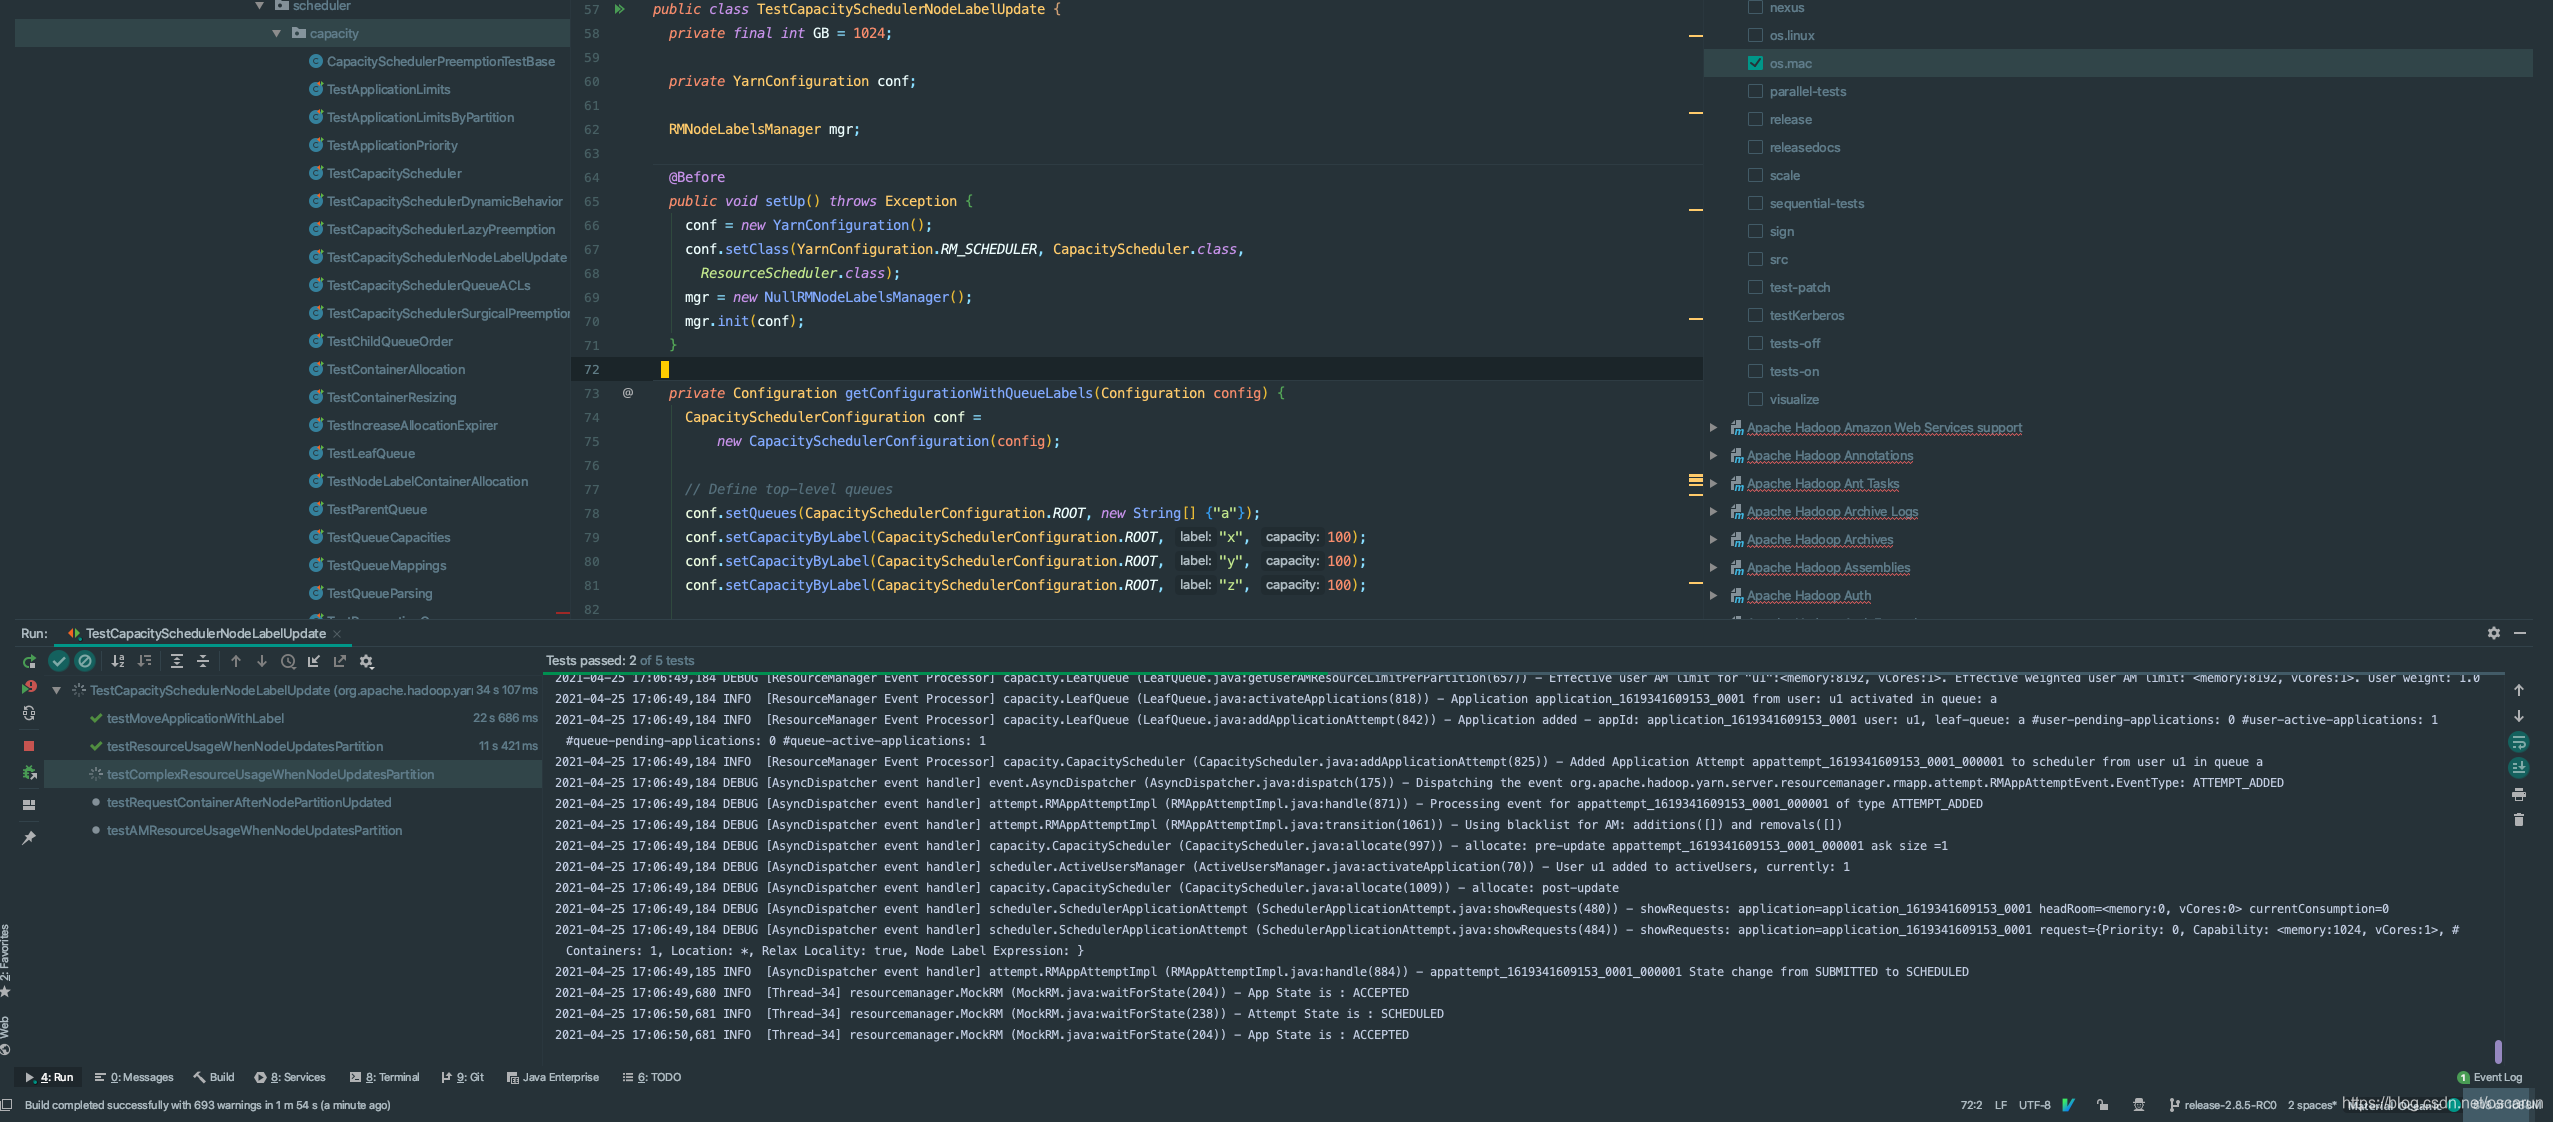Open the 6: TODO tab
The width and height of the screenshot is (2553, 1122).
click(x=652, y=1077)
